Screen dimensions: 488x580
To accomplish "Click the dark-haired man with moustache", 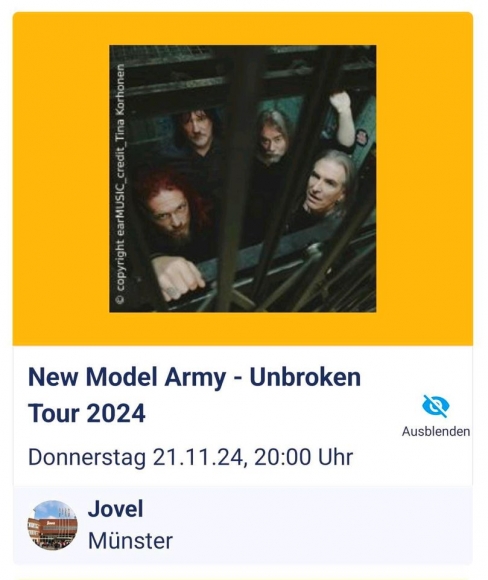I will (x=197, y=130).
